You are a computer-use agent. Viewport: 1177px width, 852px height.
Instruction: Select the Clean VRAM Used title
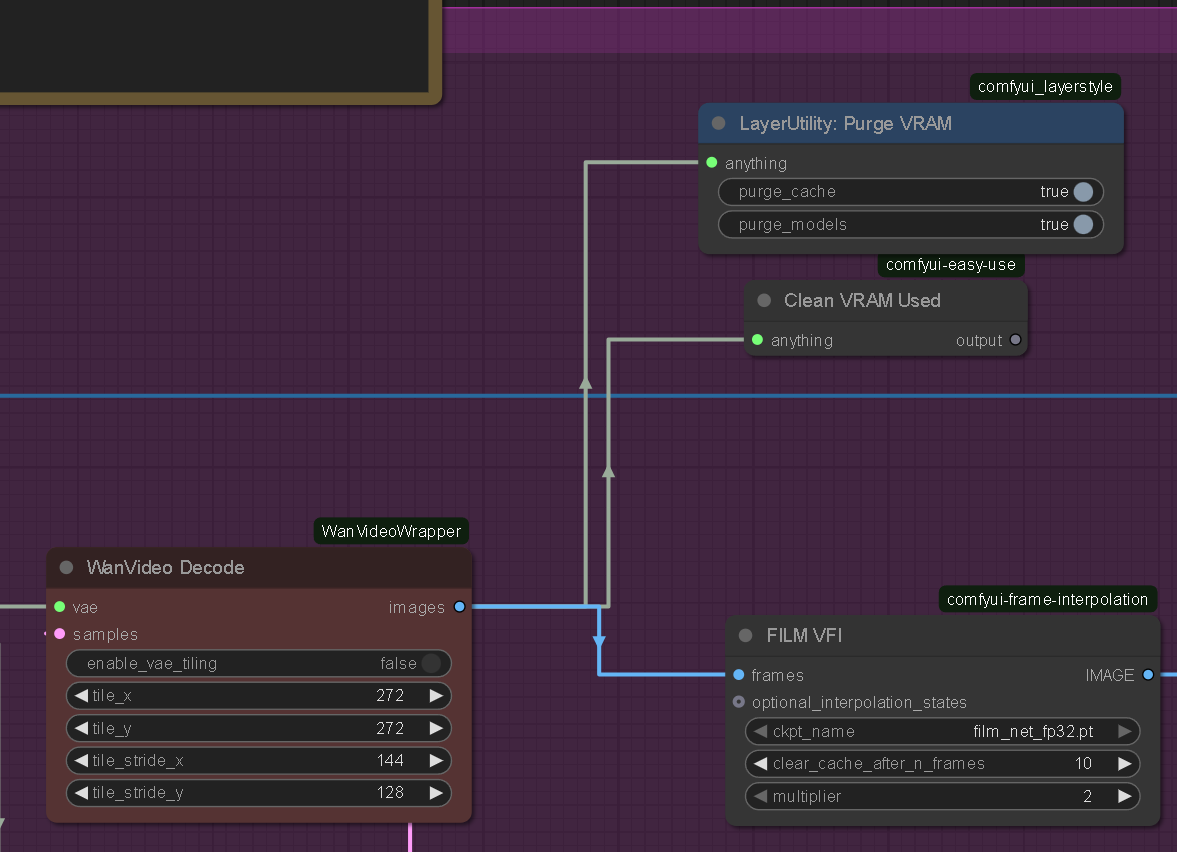(862, 300)
